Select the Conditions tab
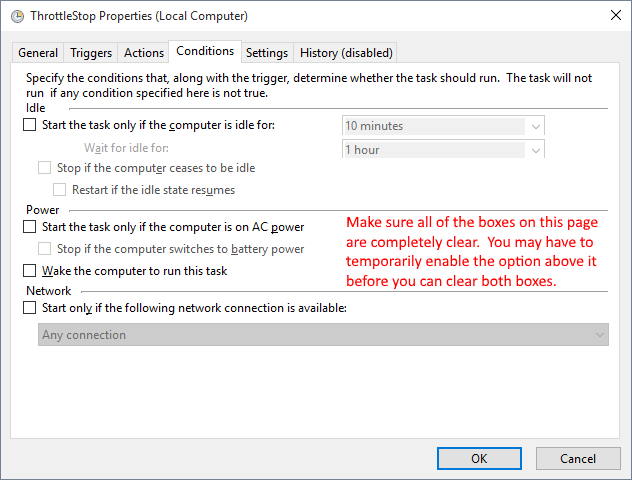The width and height of the screenshot is (632, 480). tap(205, 51)
